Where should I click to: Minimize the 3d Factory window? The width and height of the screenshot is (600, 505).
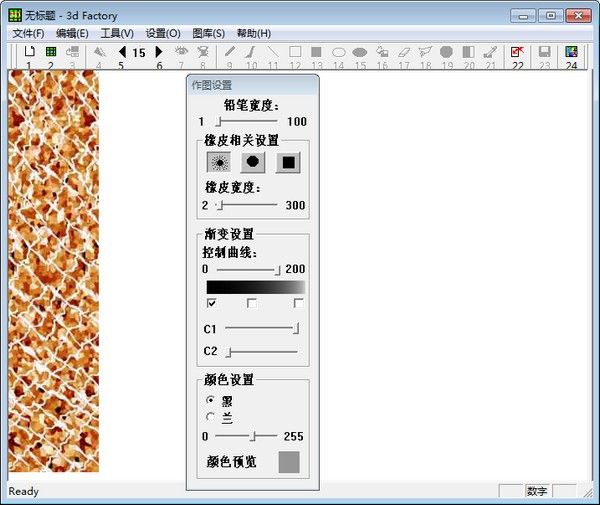point(523,16)
